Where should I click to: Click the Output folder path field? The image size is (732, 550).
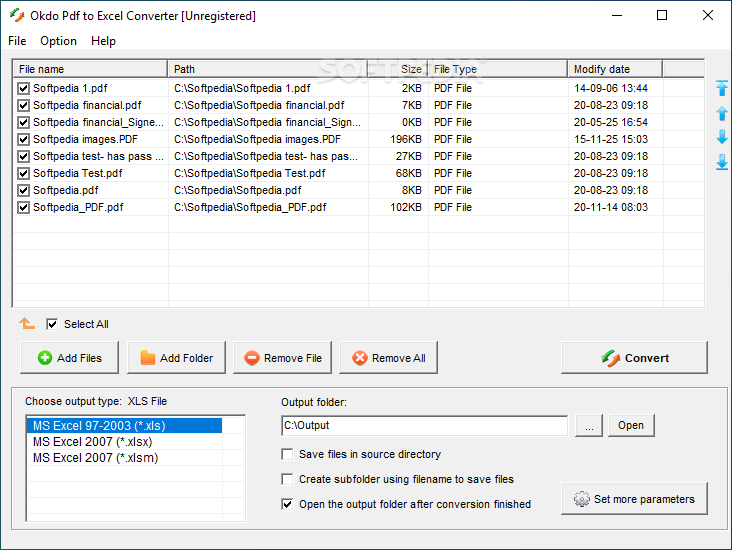coord(425,425)
